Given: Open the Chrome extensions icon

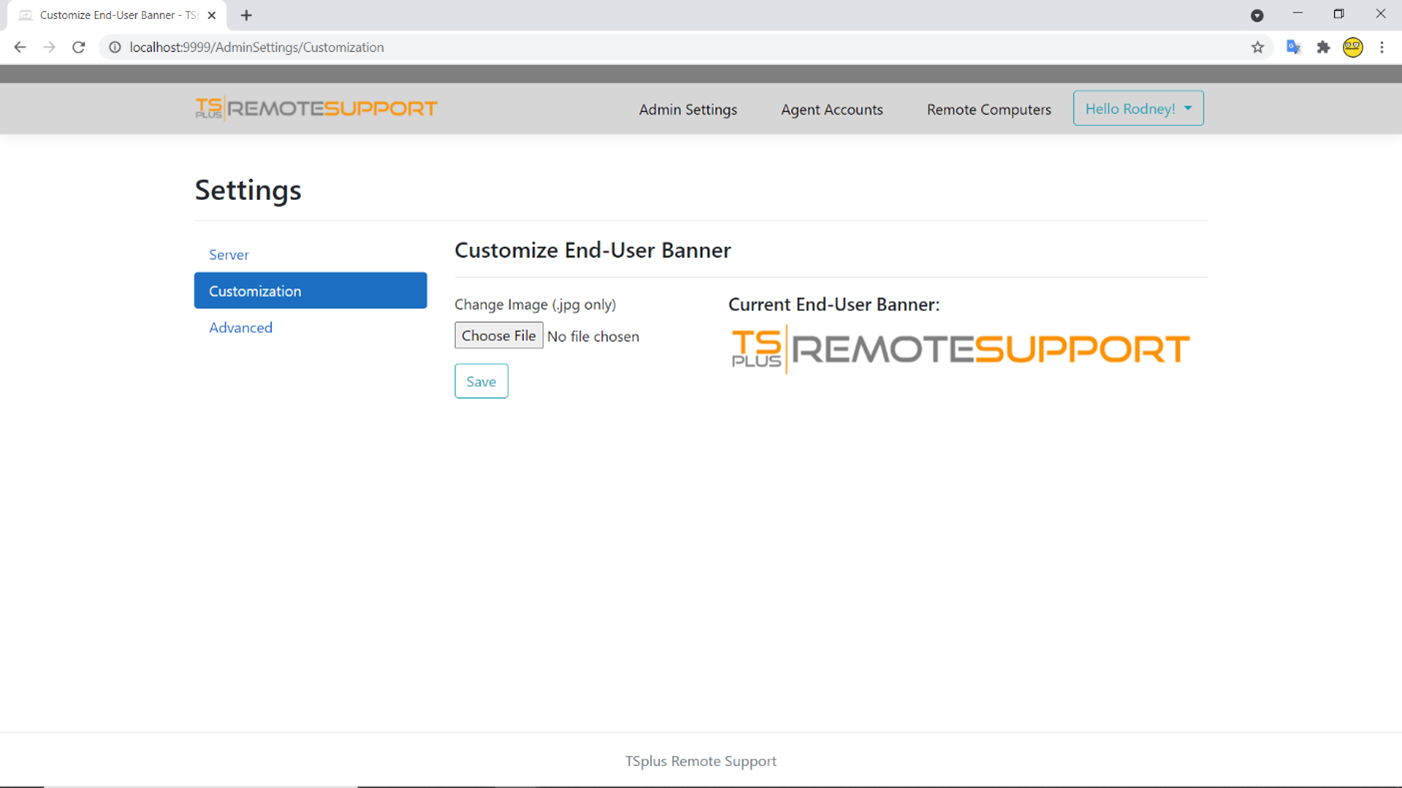Looking at the screenshot, I should pyautogui.click(x=1323, y=47).
